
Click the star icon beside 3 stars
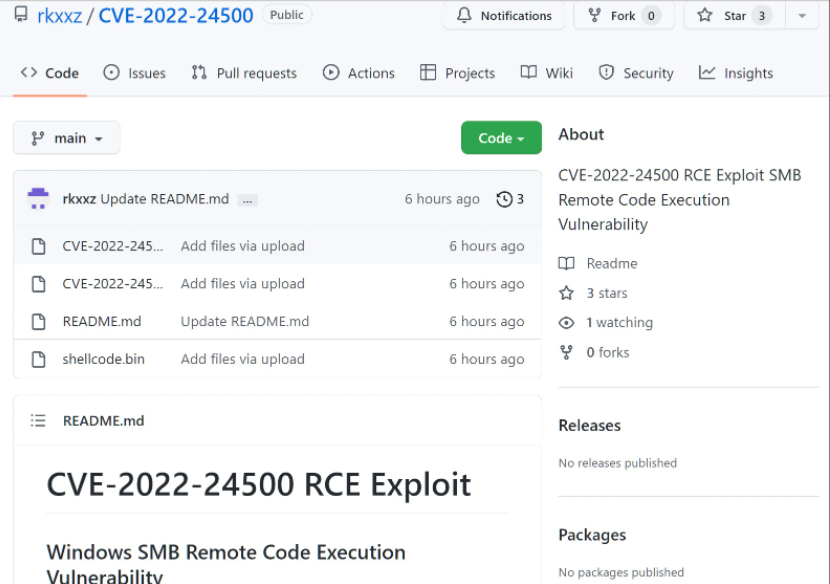pyautogui.click(x=566, y=293)
